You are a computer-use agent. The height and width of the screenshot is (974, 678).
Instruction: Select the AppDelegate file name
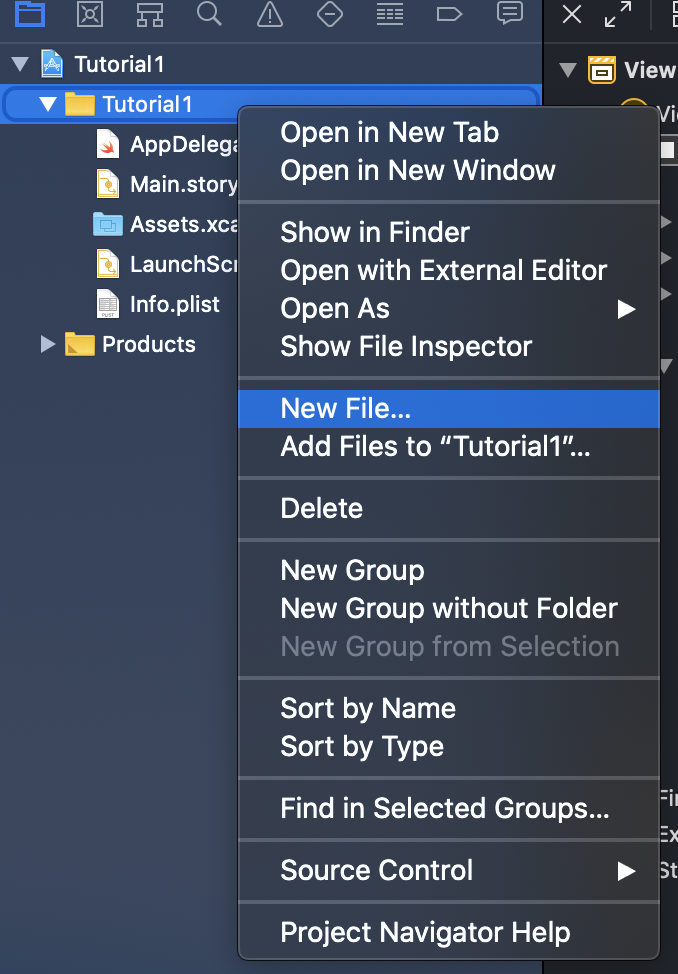point(184,145)
